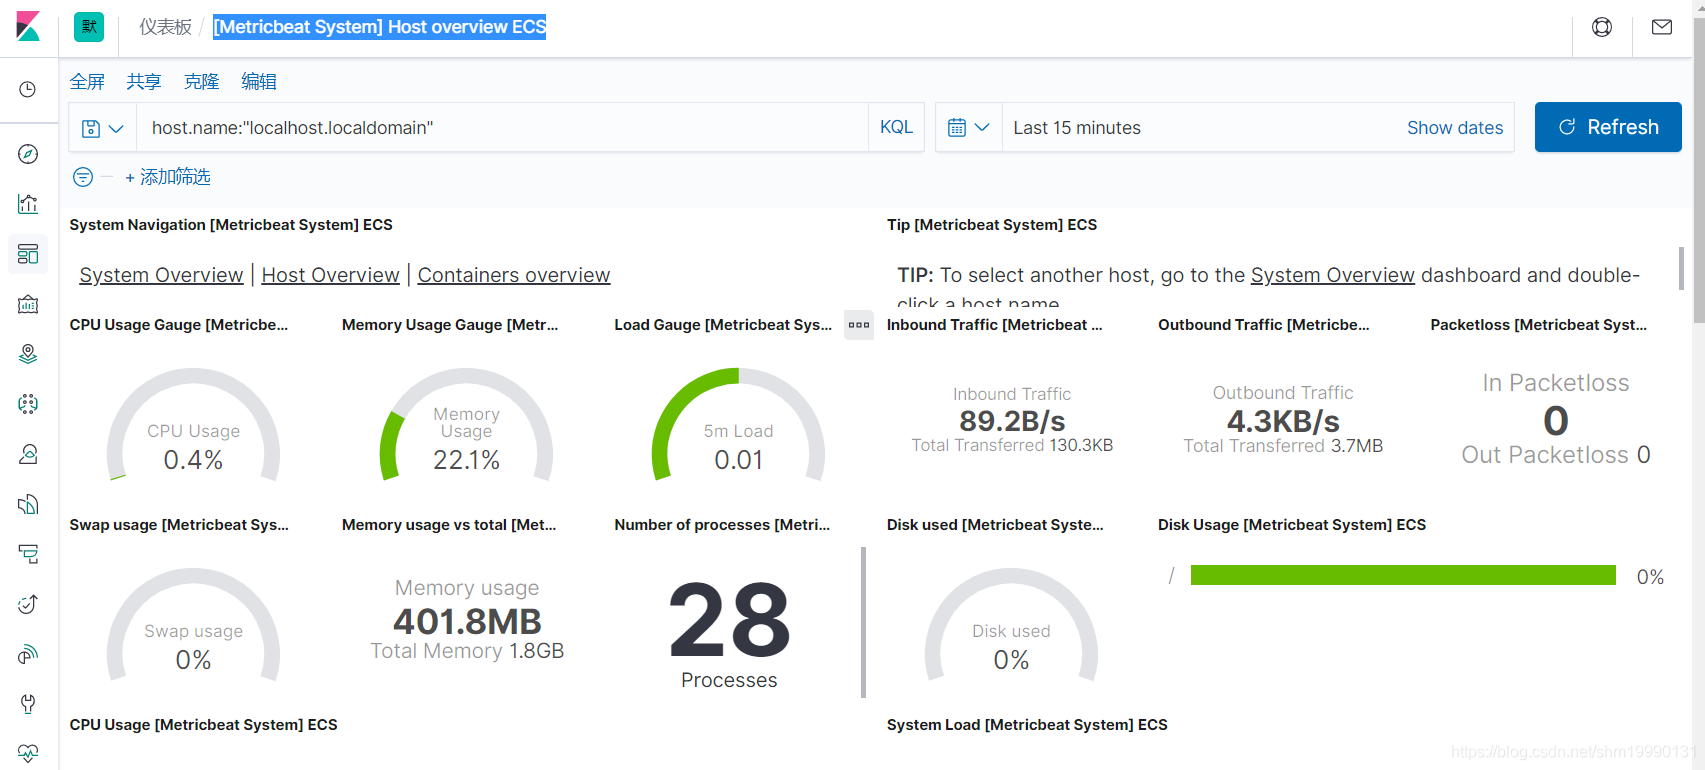Open the newsfeed mail icon
The height and width of the screenshot is (770, 1705).
(x=1662, y=27)
